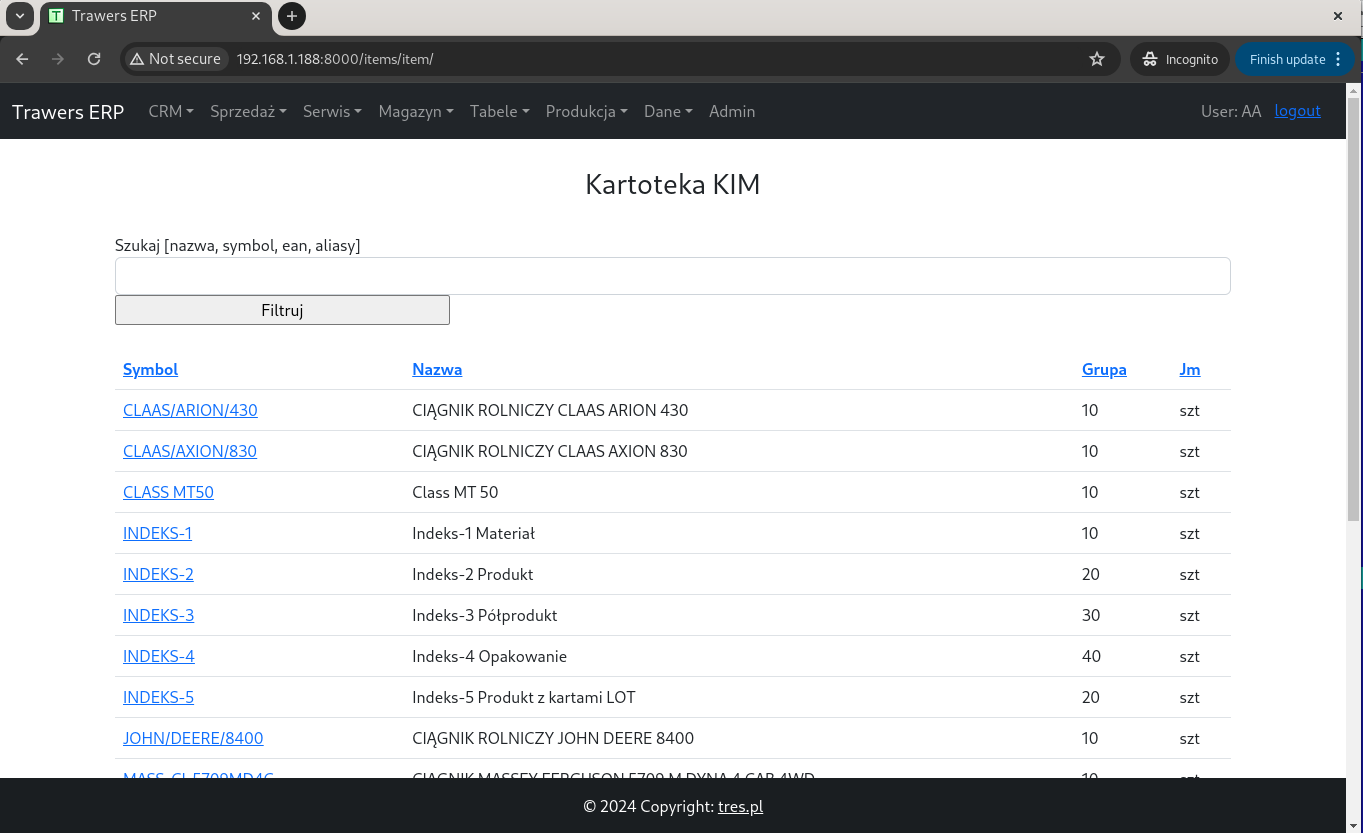Open item INDEKS-3
This screenshot has width=1363, height=833.
[158, 615]
